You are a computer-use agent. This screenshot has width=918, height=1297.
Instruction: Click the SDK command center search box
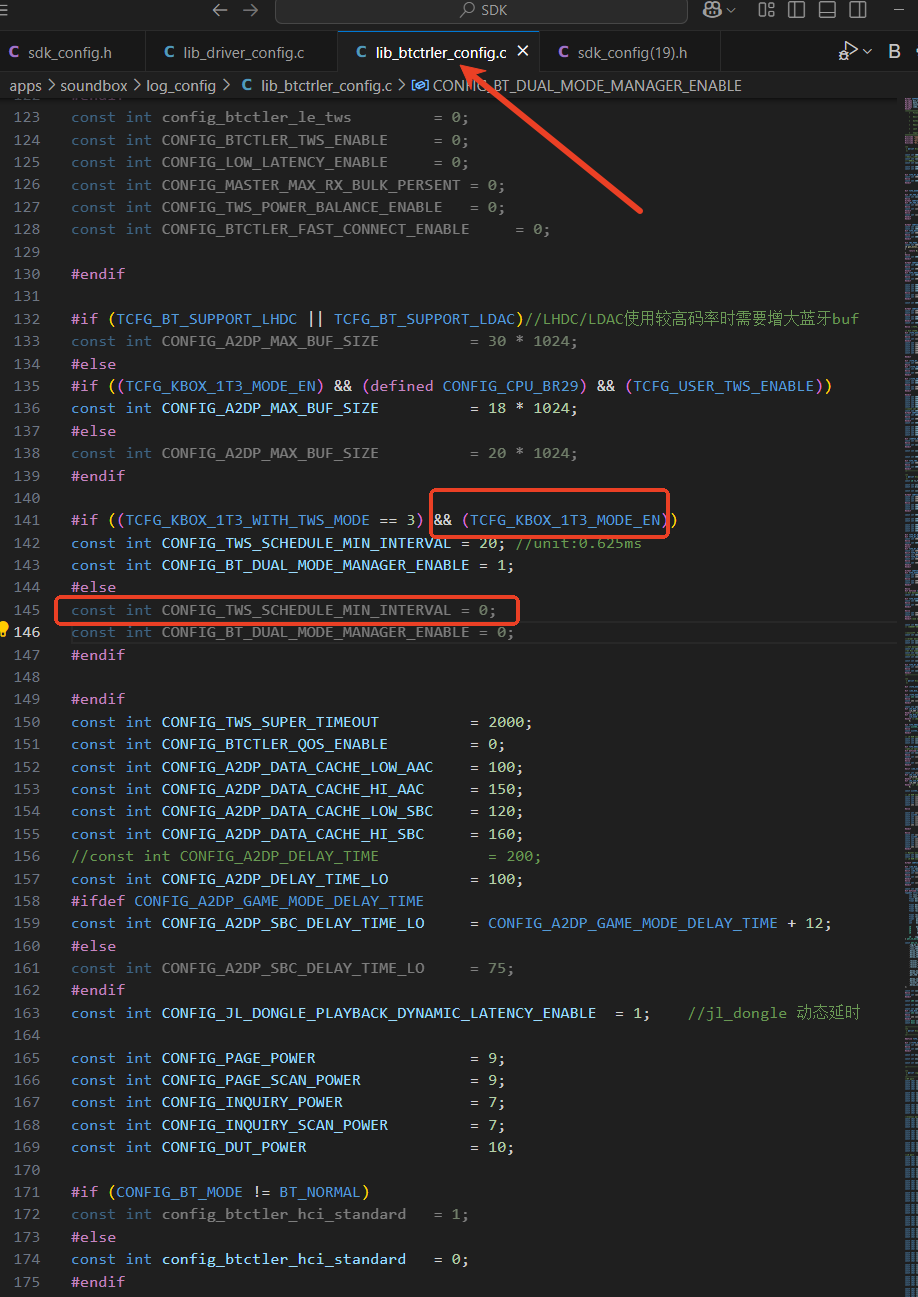481,10
